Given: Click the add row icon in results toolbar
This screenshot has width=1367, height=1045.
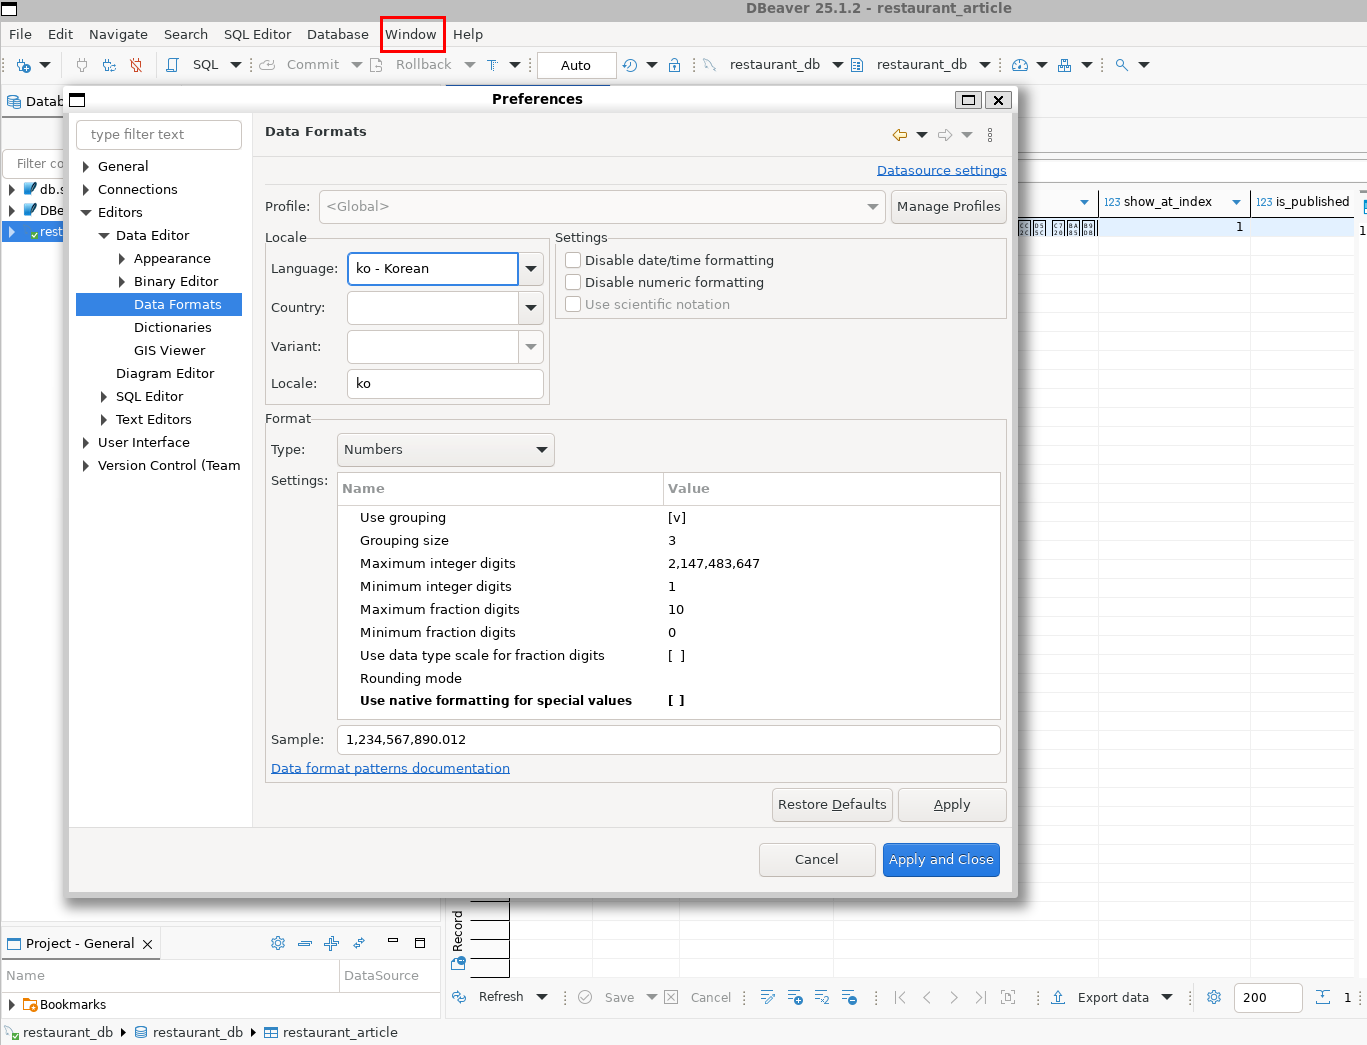Looking at the screenshot, I should pos(795,997).
